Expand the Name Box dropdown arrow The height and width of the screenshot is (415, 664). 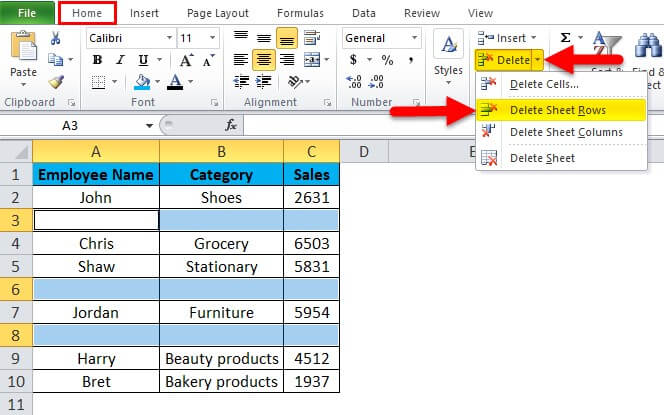tap(149, 125)
